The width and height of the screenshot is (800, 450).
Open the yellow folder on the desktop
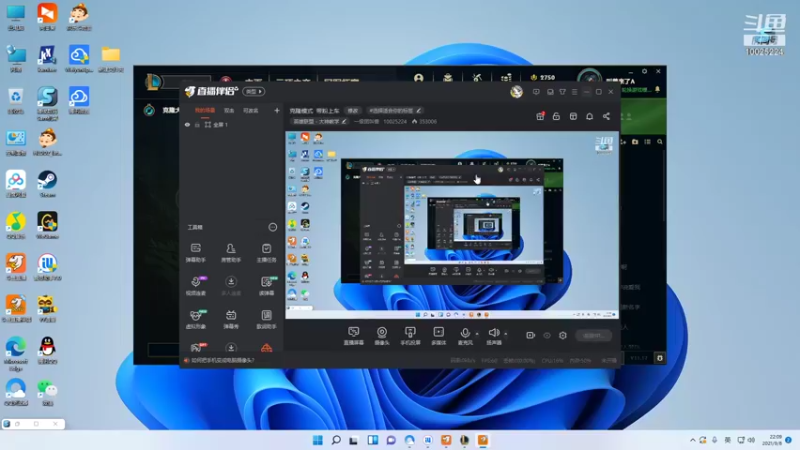click(x=111, y=59)
